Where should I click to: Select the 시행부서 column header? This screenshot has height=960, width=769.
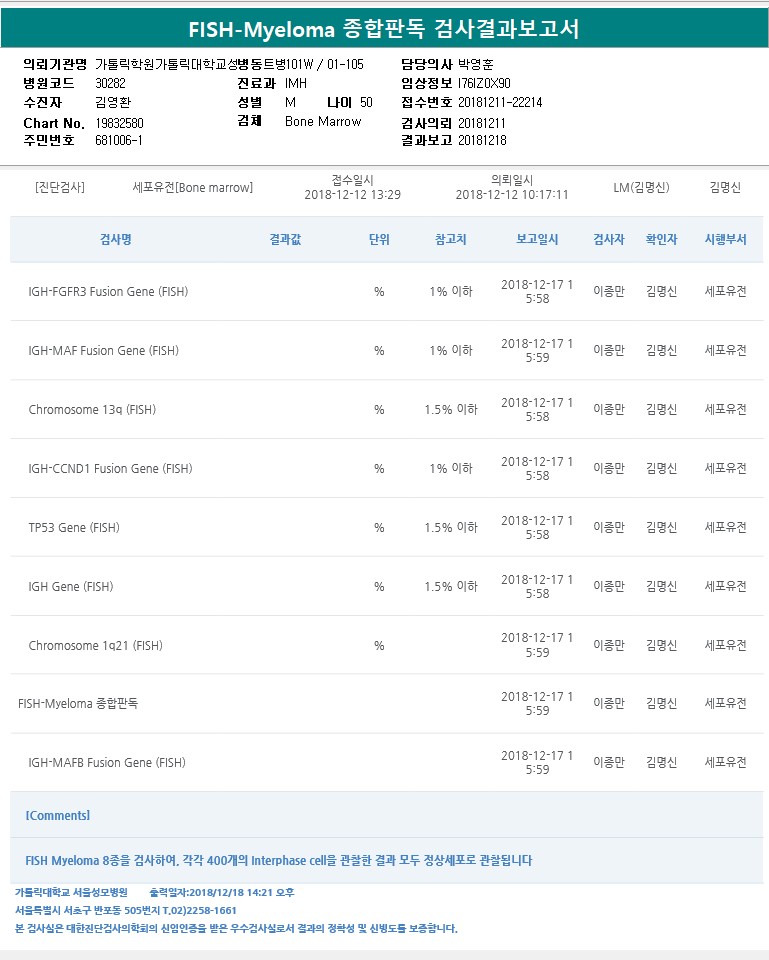tap(725, 240)
